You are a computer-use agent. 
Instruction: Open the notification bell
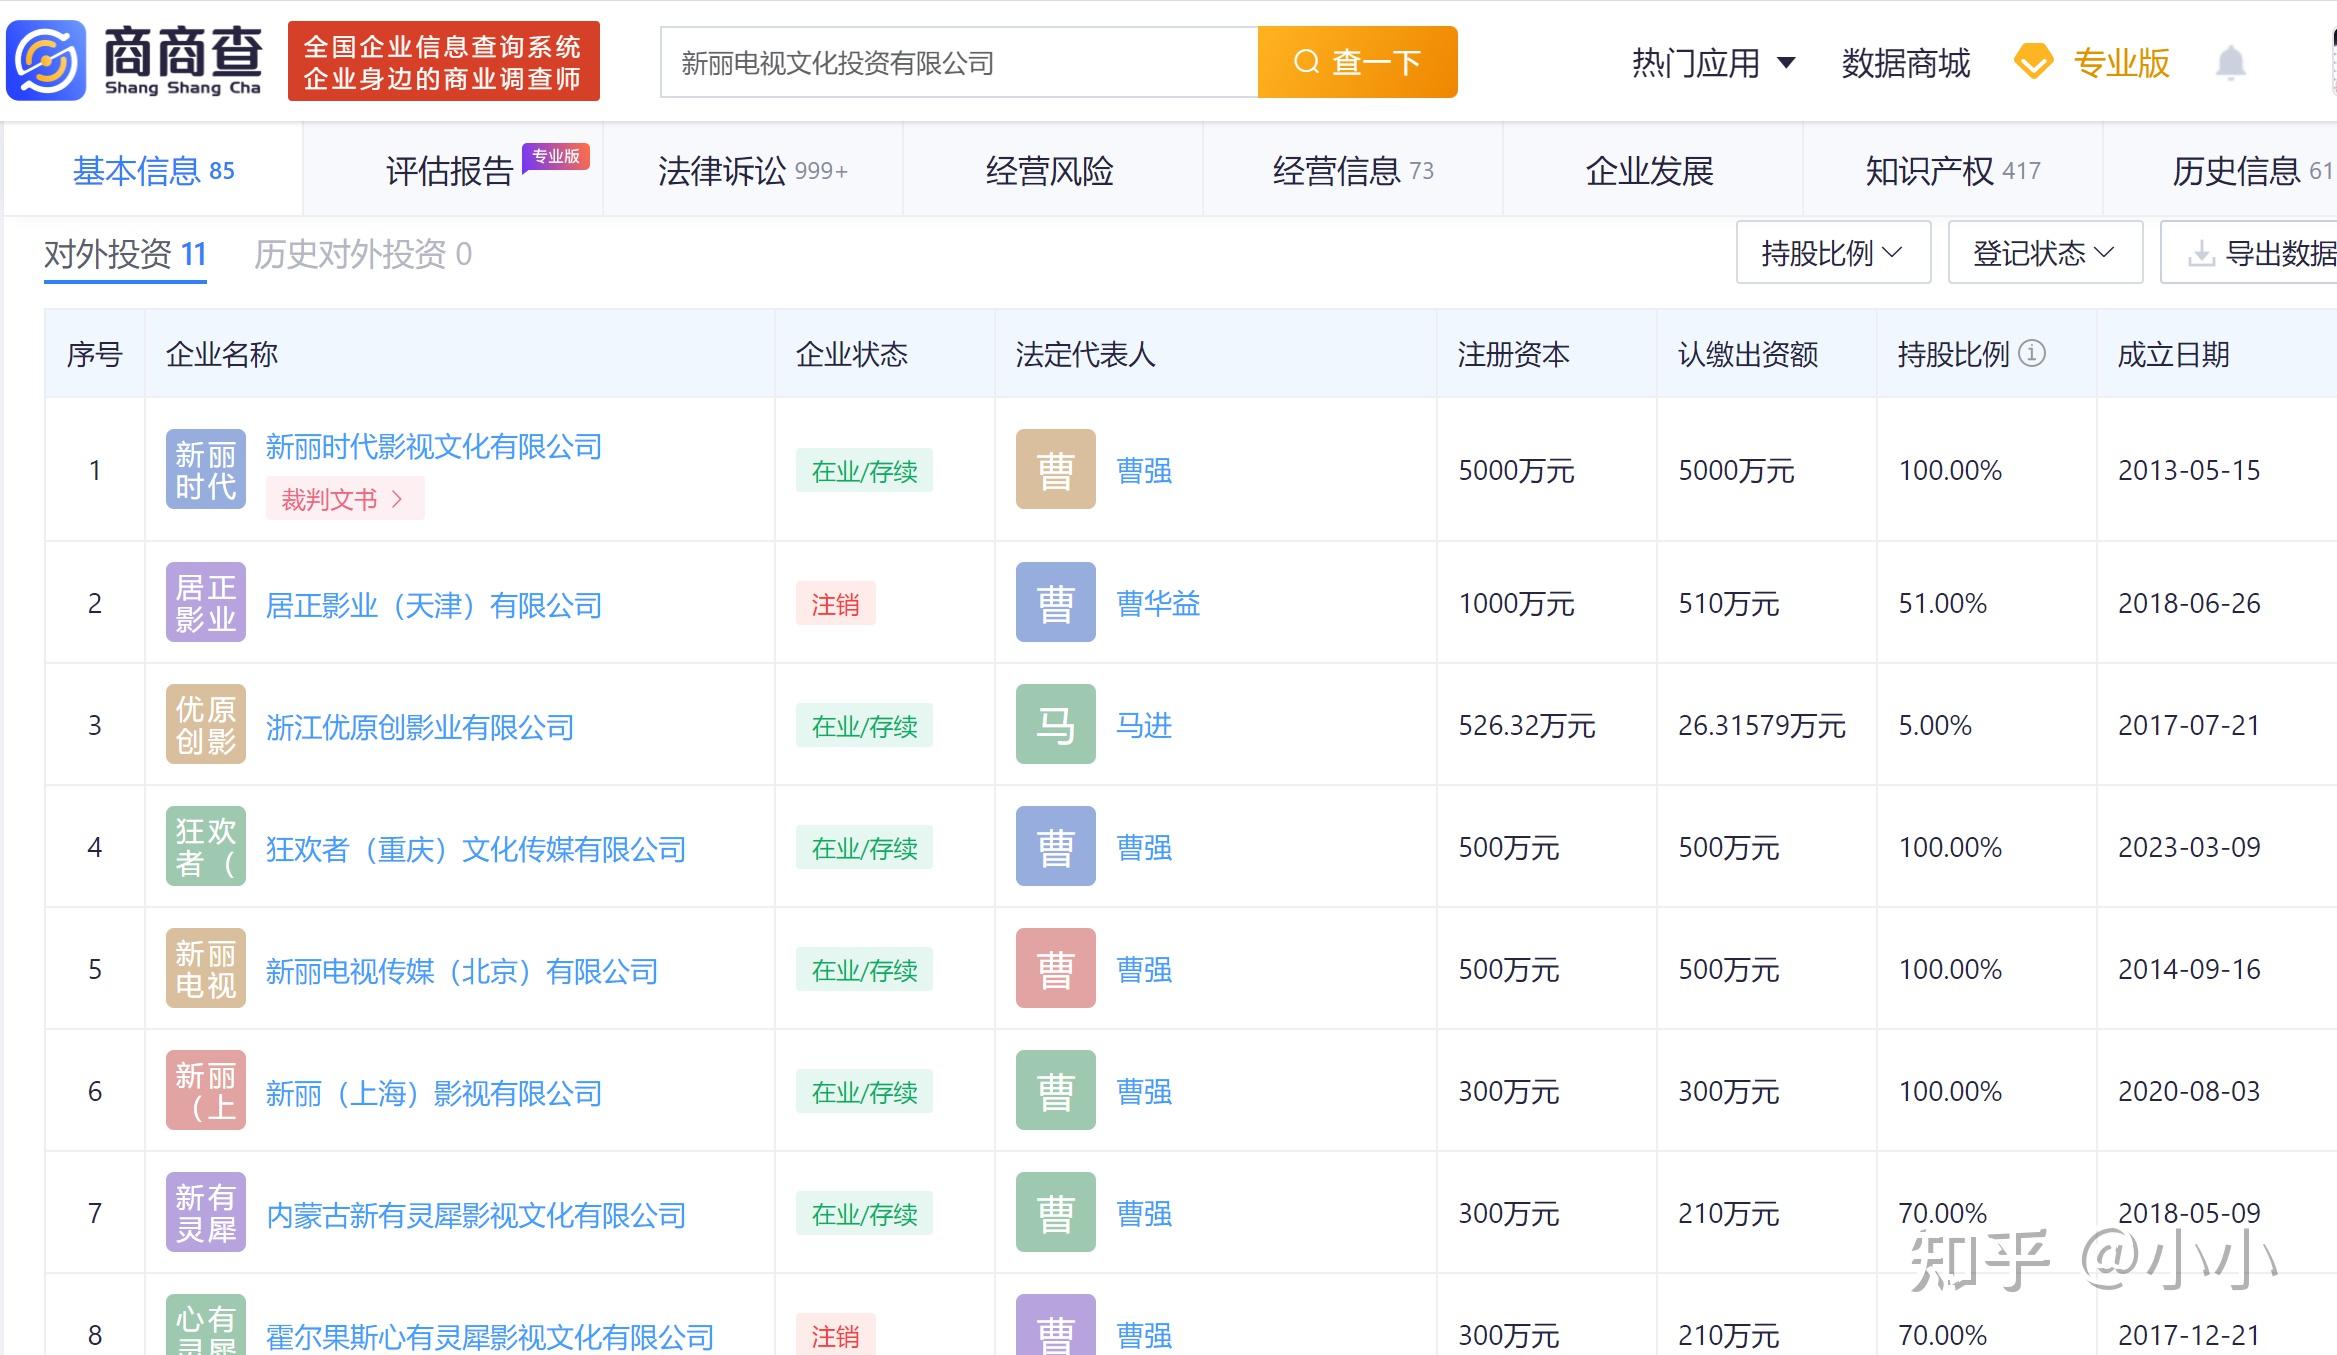coord(2230,64)
